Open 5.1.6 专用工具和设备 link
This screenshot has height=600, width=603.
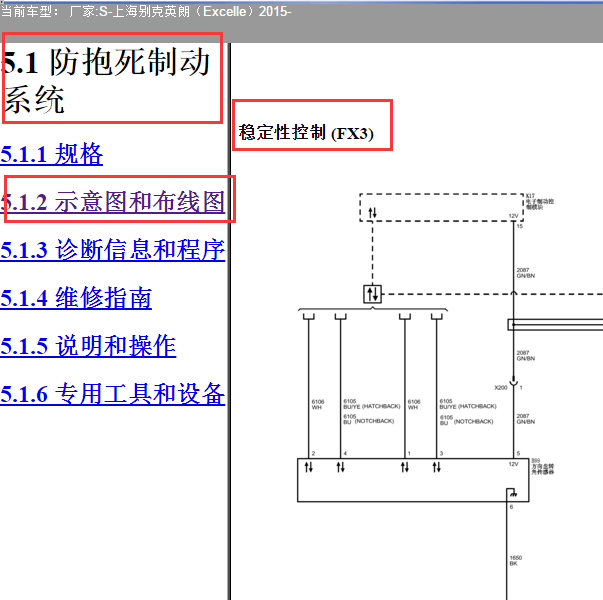coord(113,393)
